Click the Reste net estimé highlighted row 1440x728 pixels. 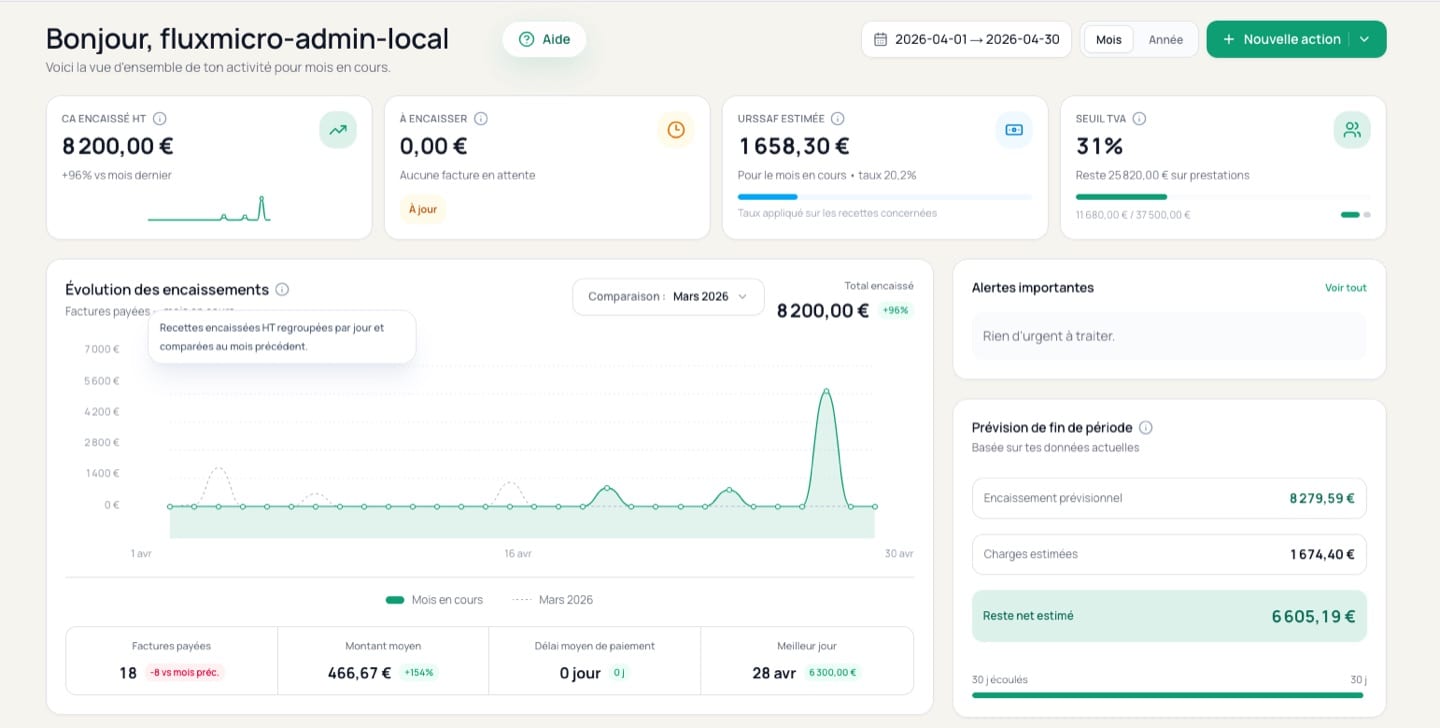point(1169,616)
